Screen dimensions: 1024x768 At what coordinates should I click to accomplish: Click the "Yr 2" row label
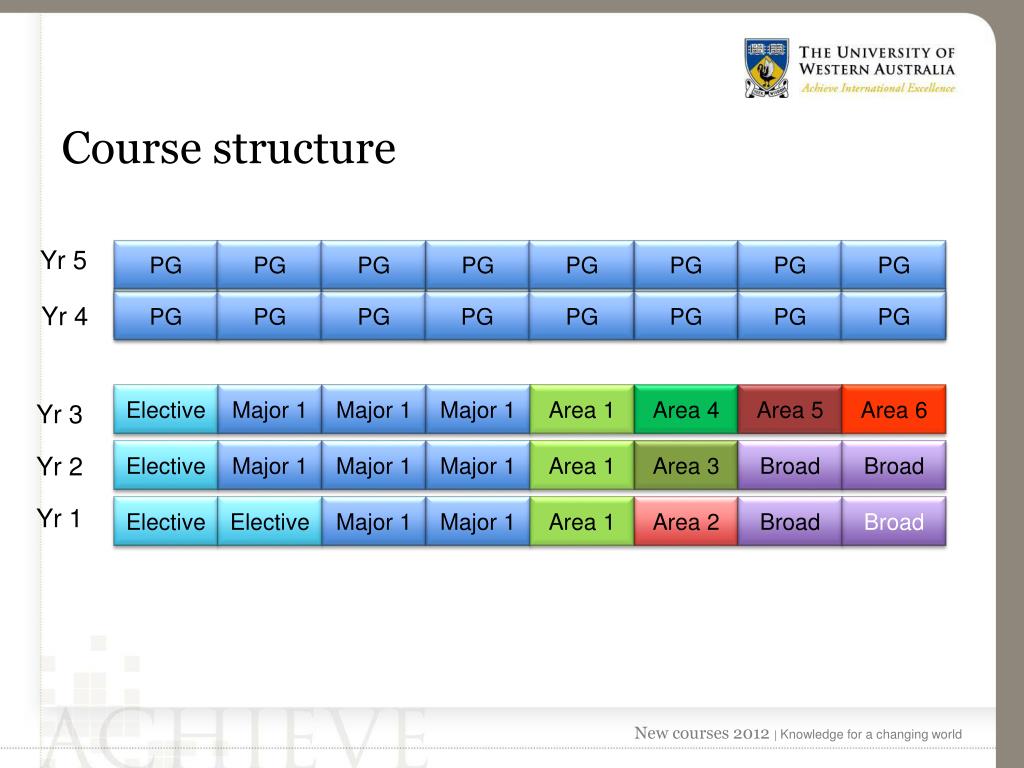tap(59, 466)
